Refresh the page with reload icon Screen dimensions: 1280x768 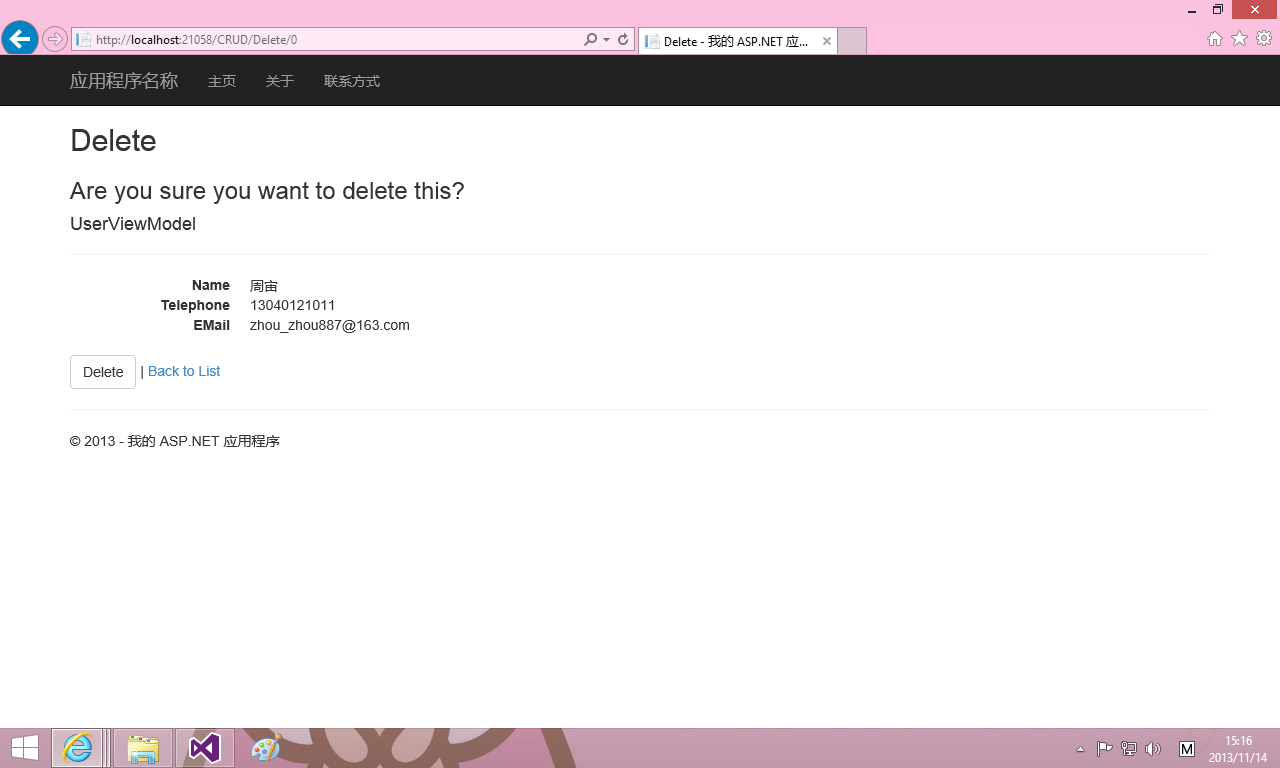point(623,39)
